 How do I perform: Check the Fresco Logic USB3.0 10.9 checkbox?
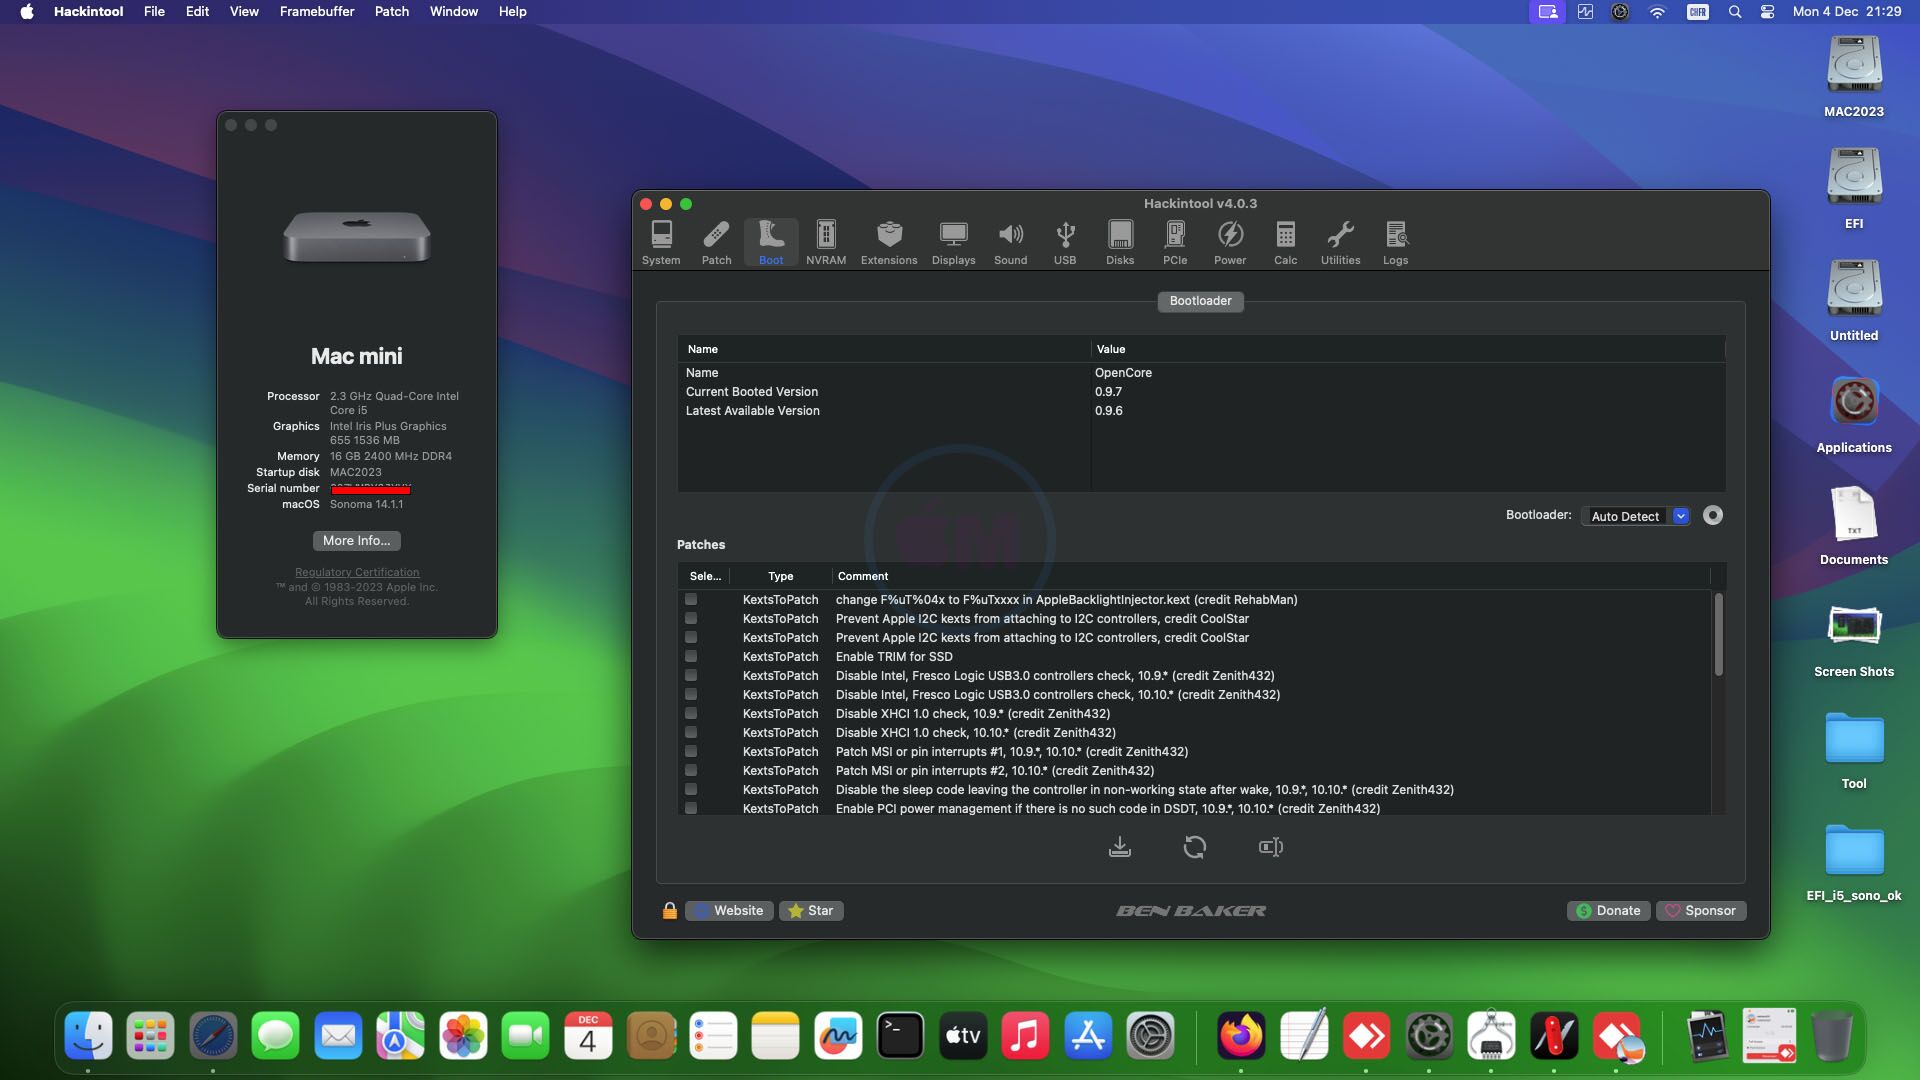(x=691, y=676)
